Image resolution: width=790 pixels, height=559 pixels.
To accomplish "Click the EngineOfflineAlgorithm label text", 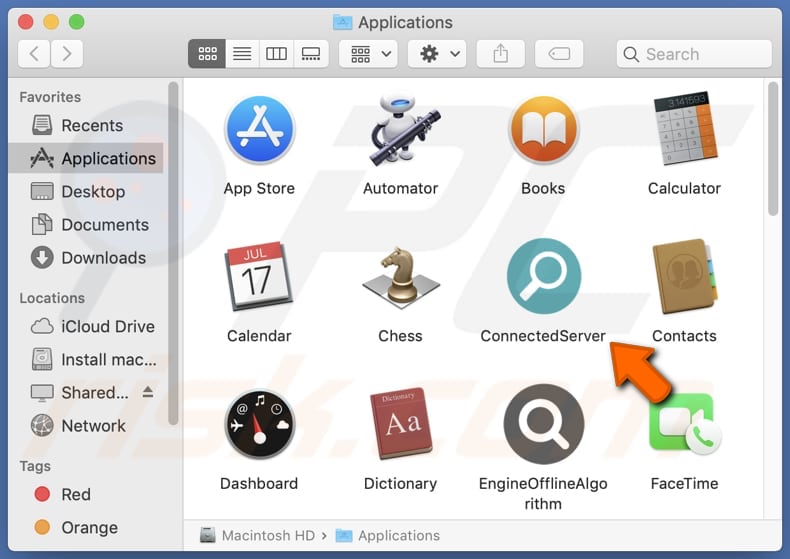I will click(x=543, y=494).
